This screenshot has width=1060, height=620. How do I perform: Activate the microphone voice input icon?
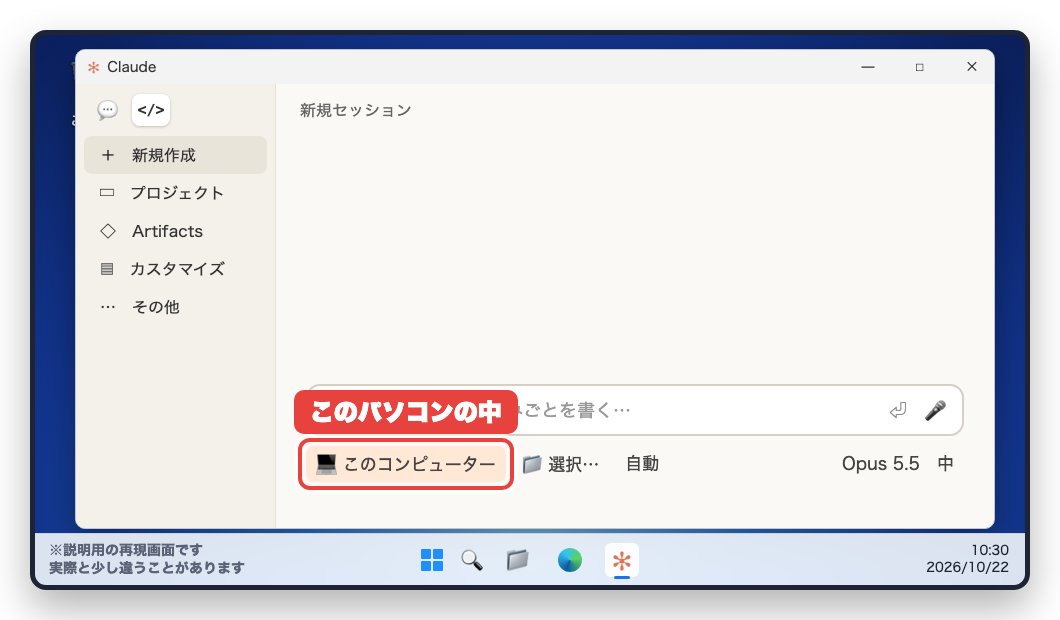pyautogui.click(x=936, y=410)
